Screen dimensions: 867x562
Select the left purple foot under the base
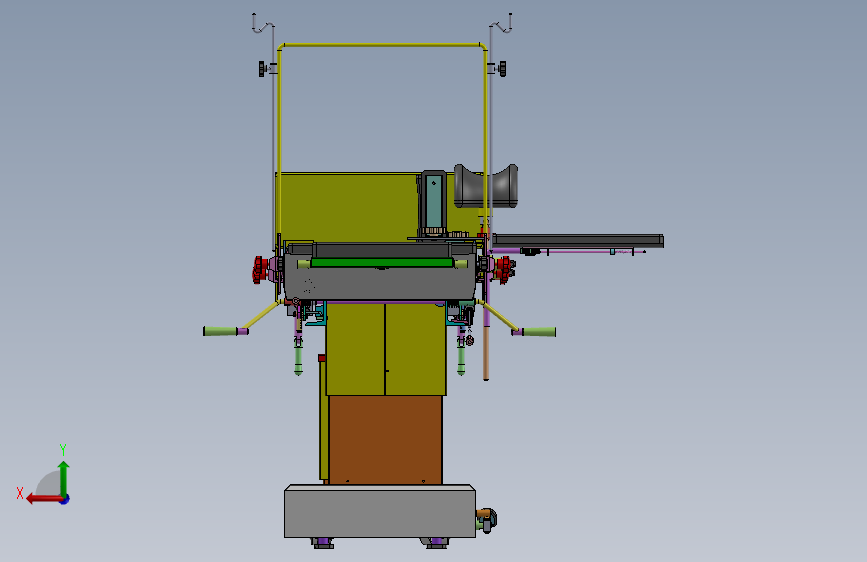323,543
